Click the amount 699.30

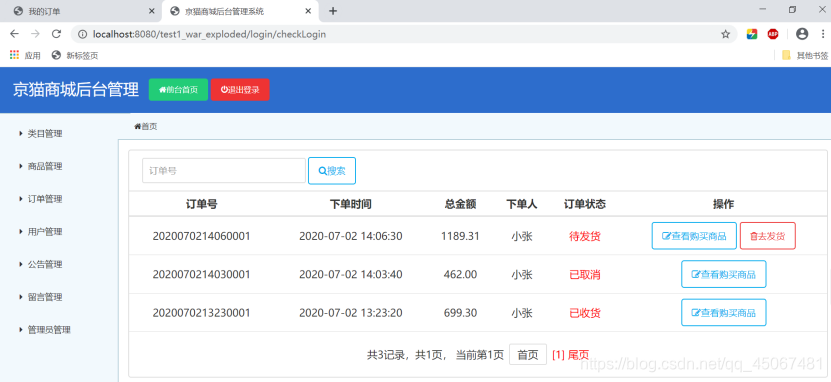coord(460,313)
